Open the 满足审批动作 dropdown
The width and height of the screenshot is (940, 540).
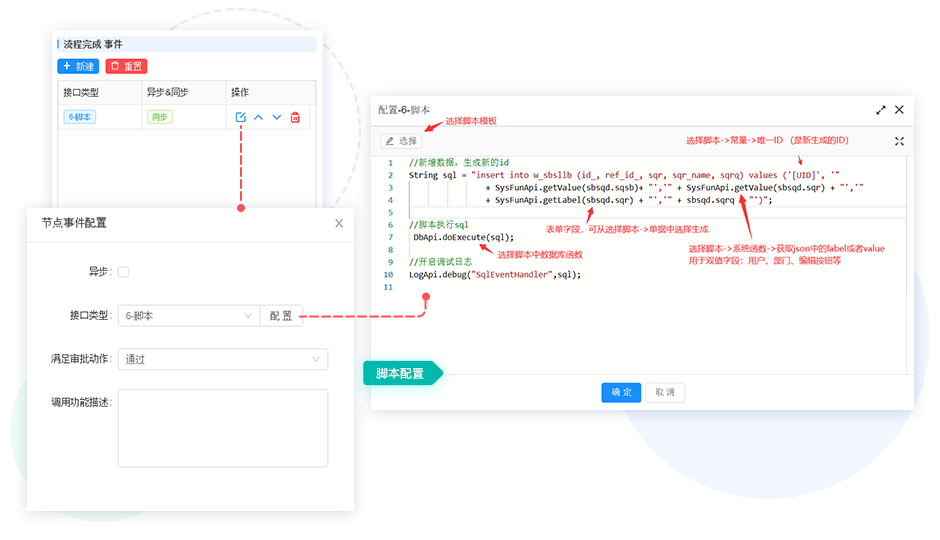pyautogui.click(x=223, y=359)
